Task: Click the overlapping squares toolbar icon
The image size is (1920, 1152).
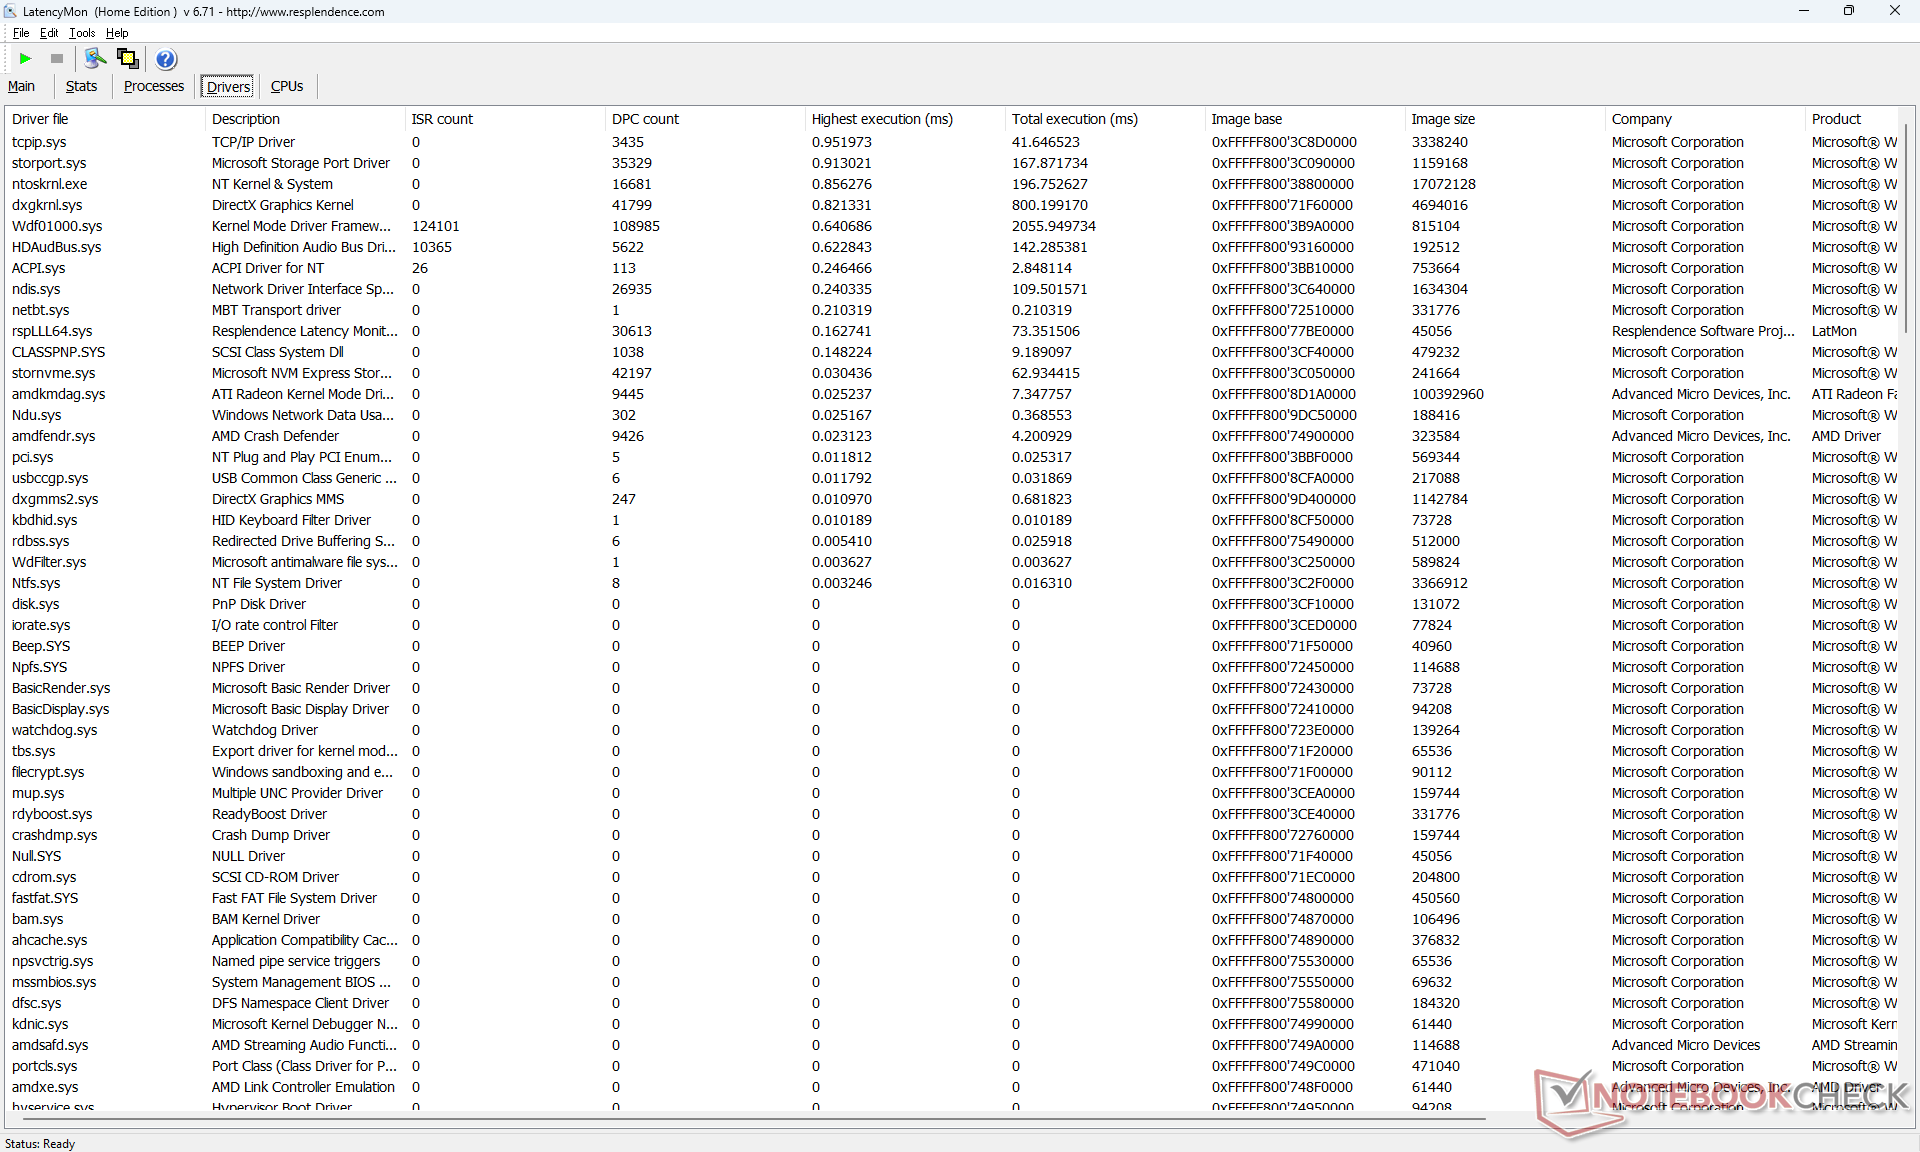Action: click(128, 59)
